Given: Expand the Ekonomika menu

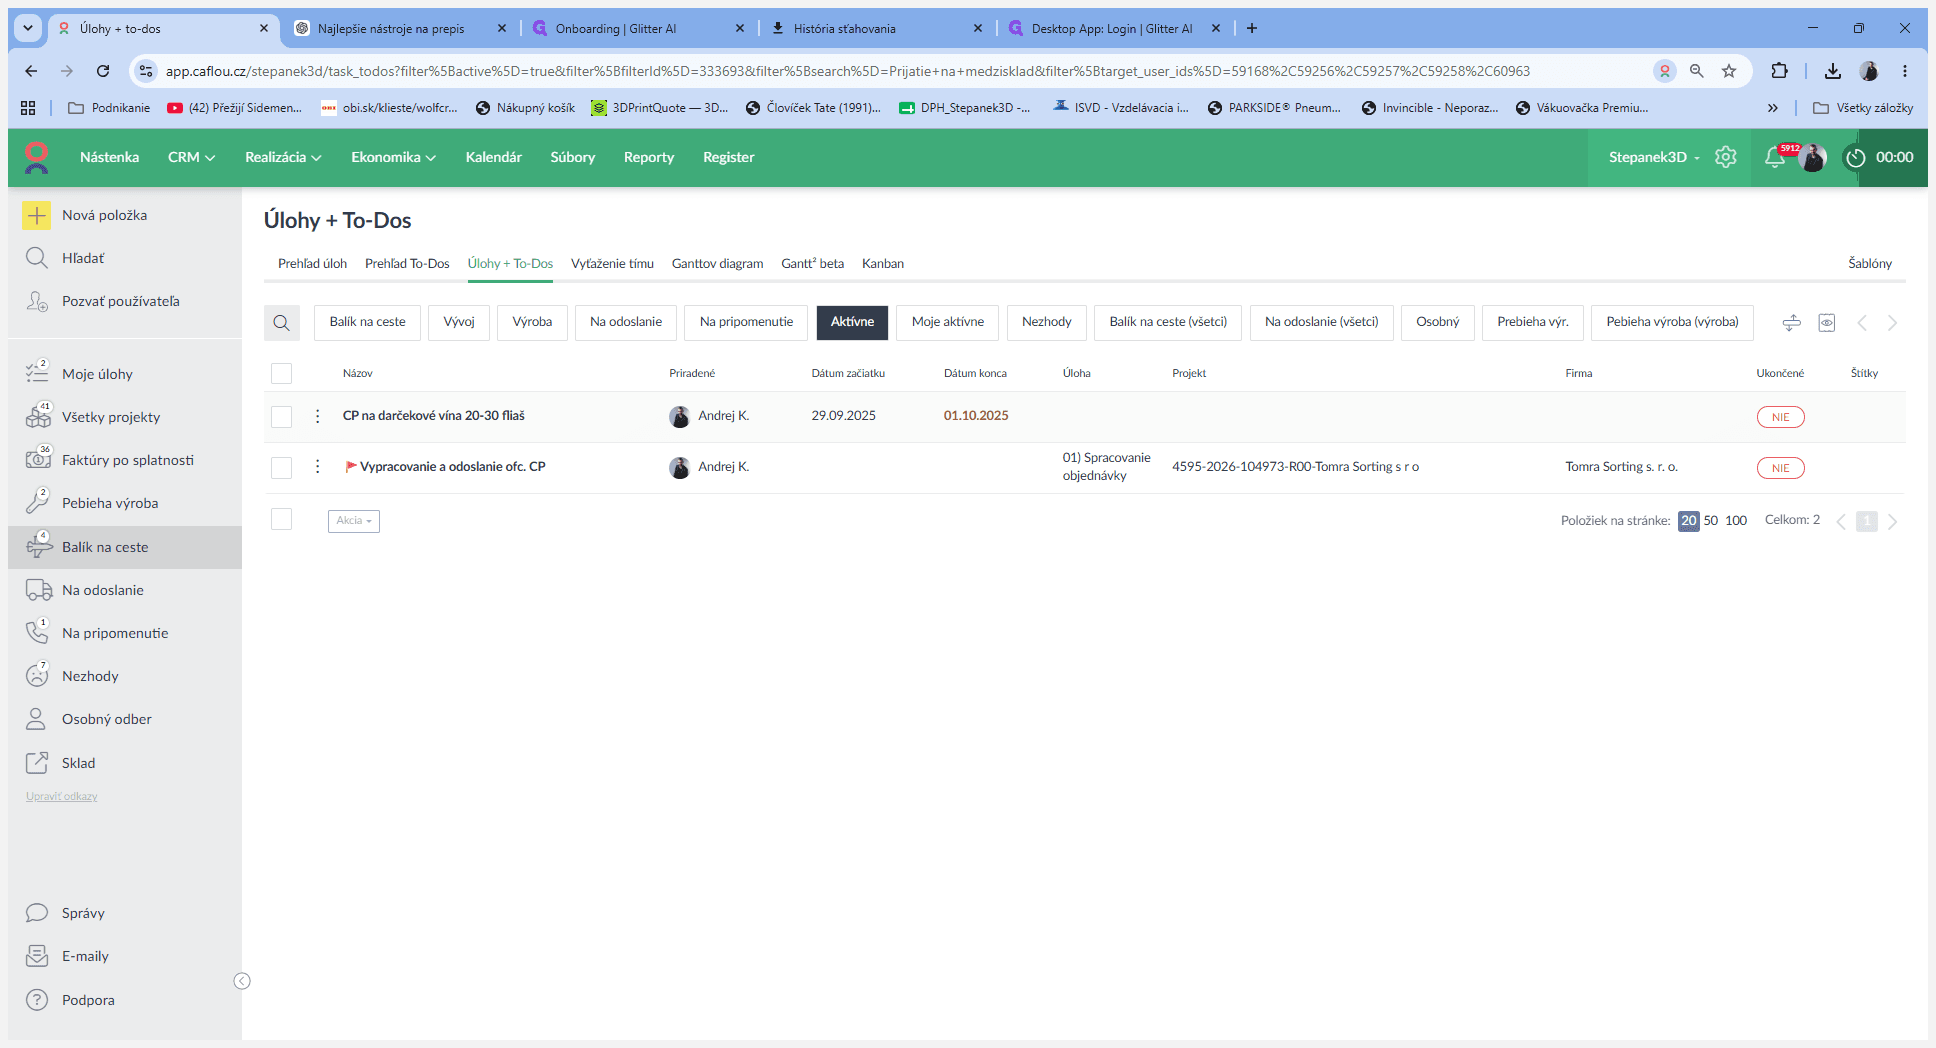Looking at the screenshot, I should click(x=393, y=157).
